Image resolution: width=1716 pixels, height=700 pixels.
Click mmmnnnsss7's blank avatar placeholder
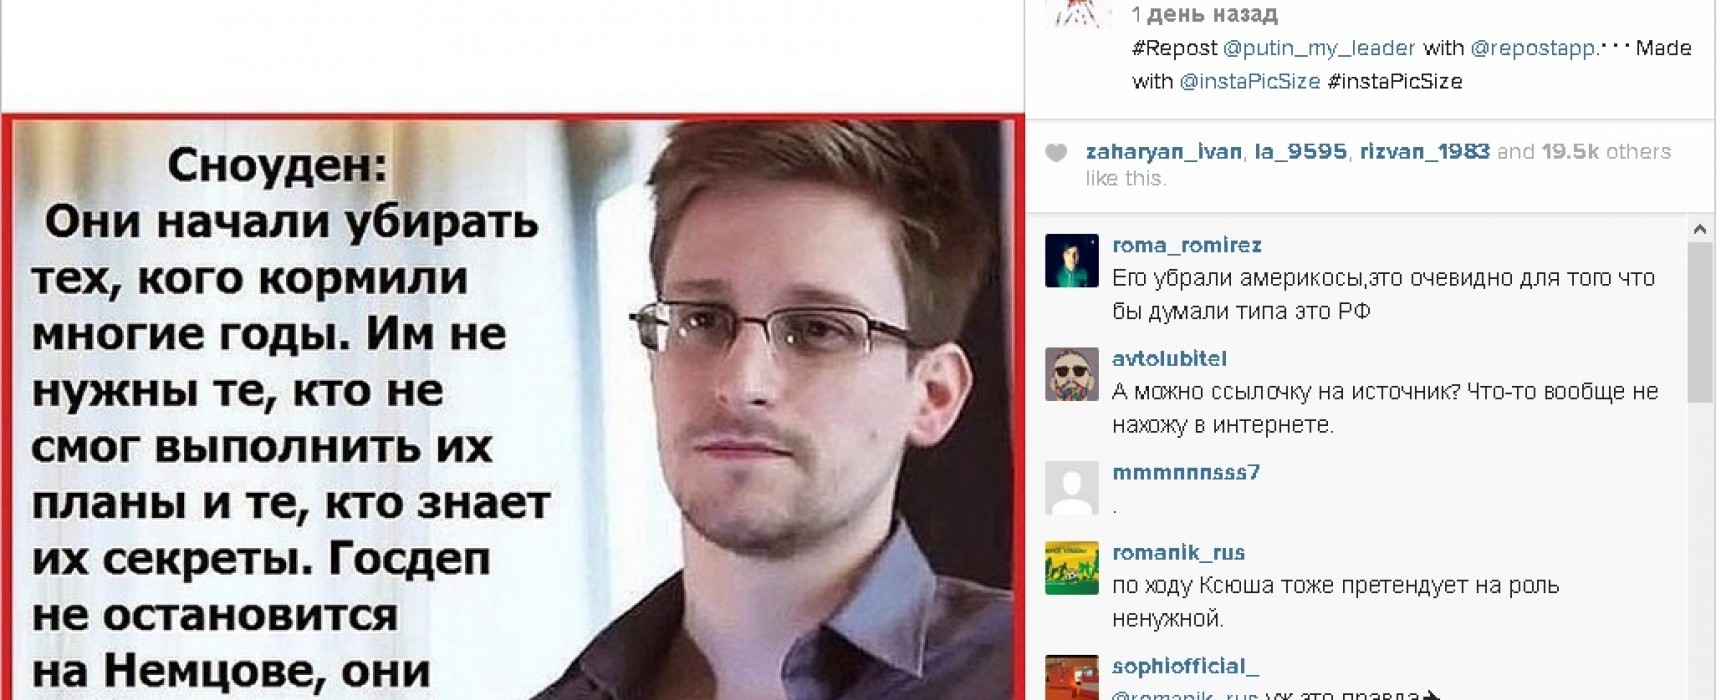coord(1072,488)
